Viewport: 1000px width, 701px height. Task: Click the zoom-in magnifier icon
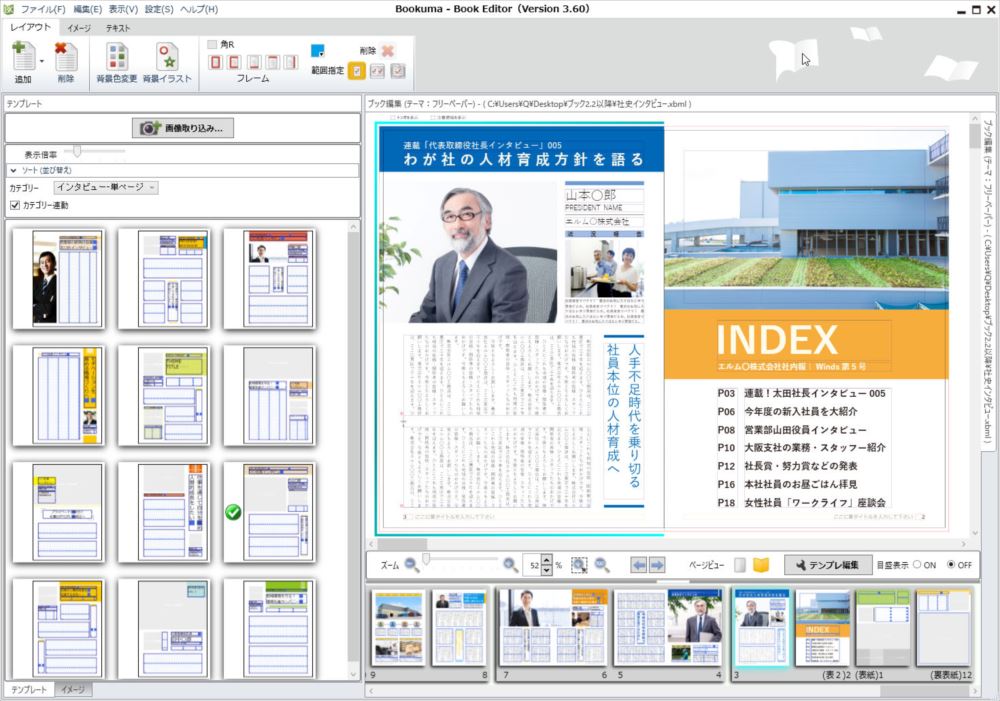coord(511,565)
